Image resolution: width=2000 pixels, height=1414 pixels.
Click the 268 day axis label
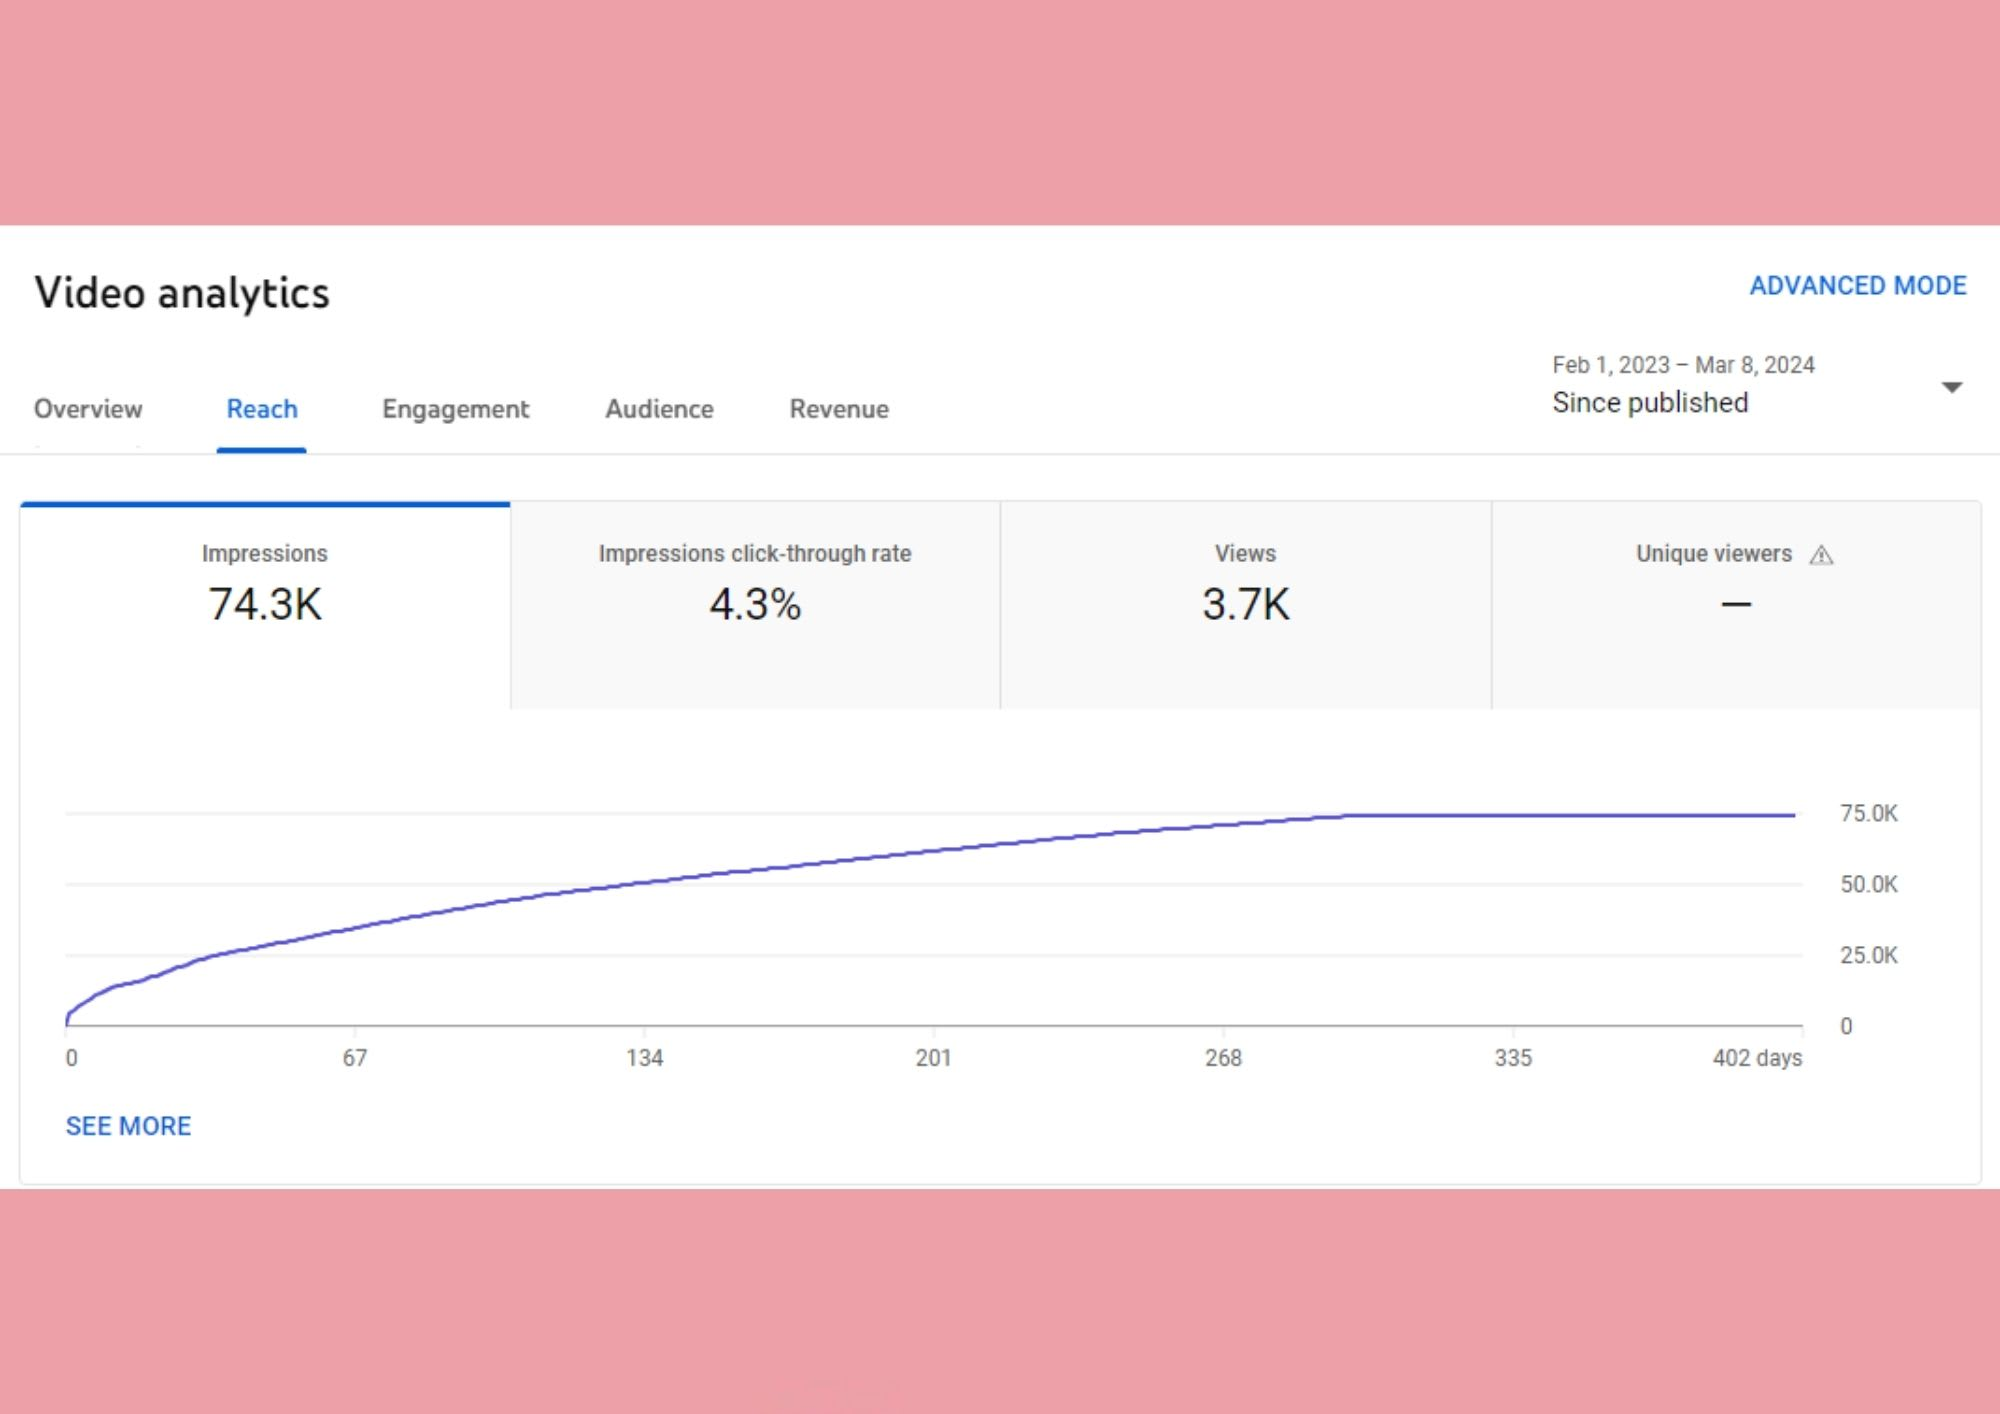1223,1058
